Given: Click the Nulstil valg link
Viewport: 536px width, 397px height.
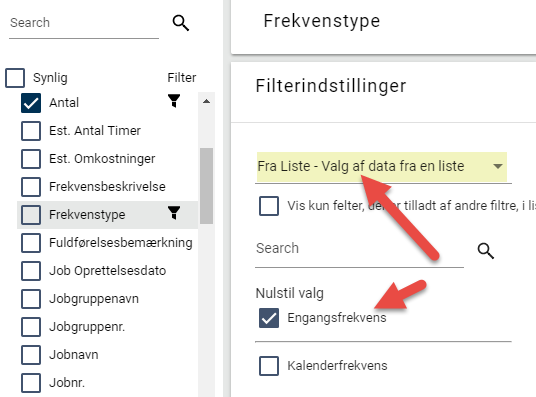Looking at the screenshot, I should [290, 293].
